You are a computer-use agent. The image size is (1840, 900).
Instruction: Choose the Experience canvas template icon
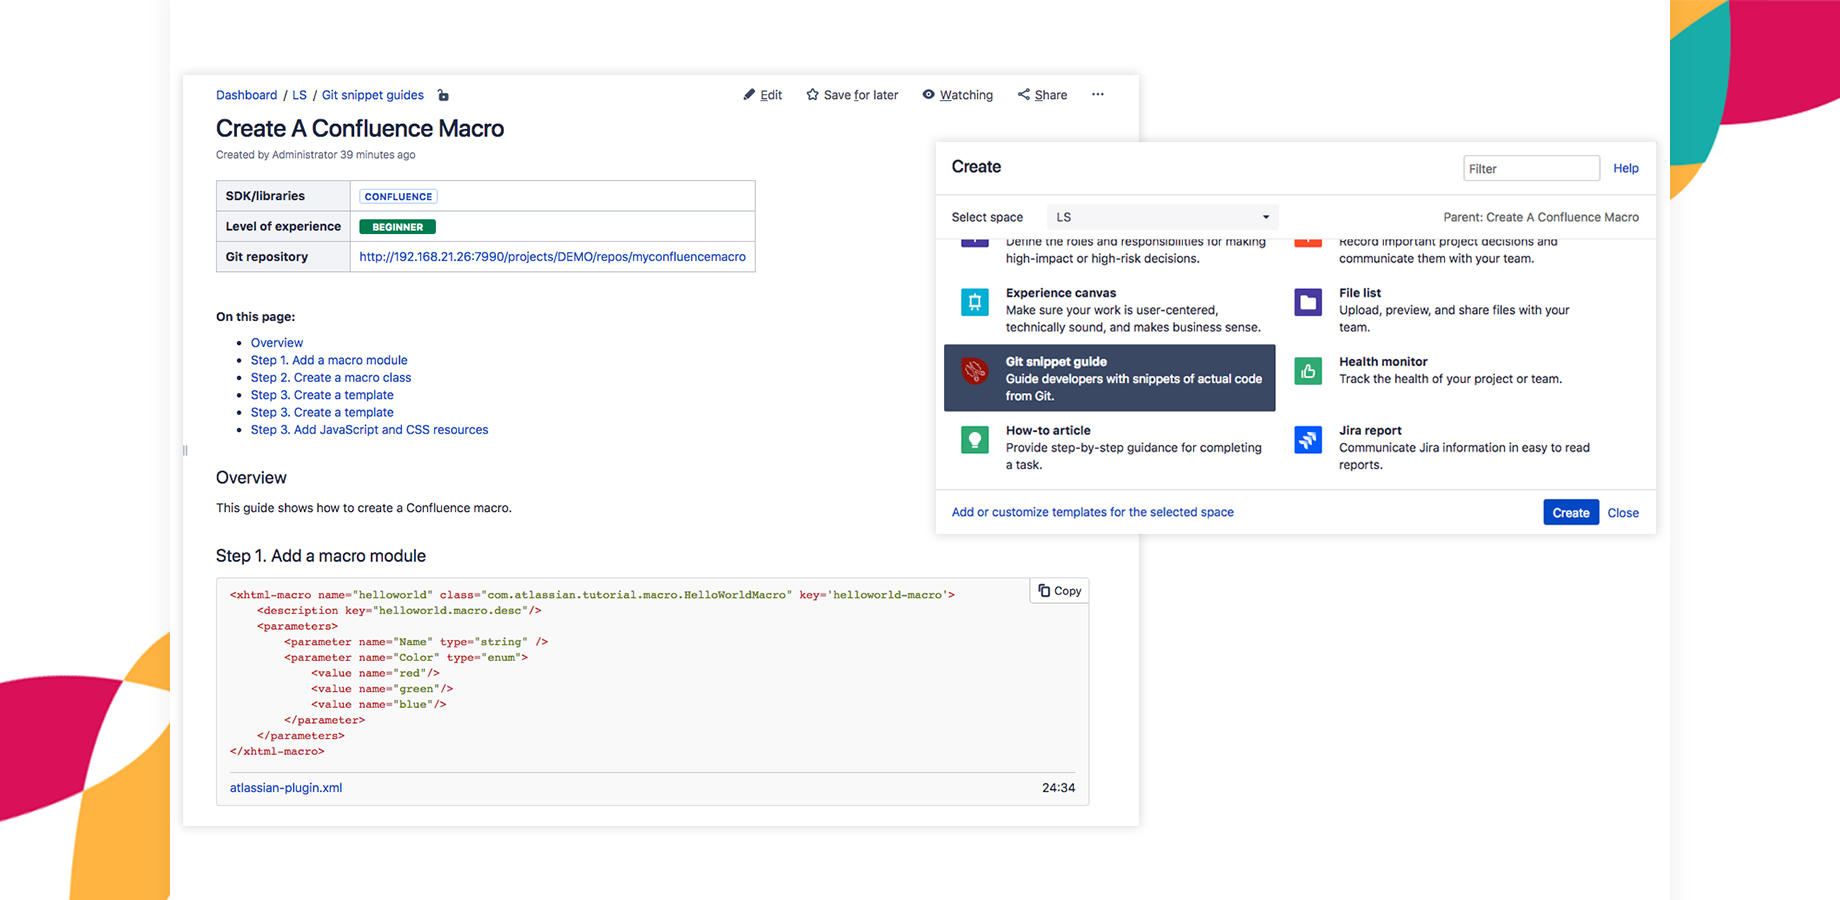974,302
